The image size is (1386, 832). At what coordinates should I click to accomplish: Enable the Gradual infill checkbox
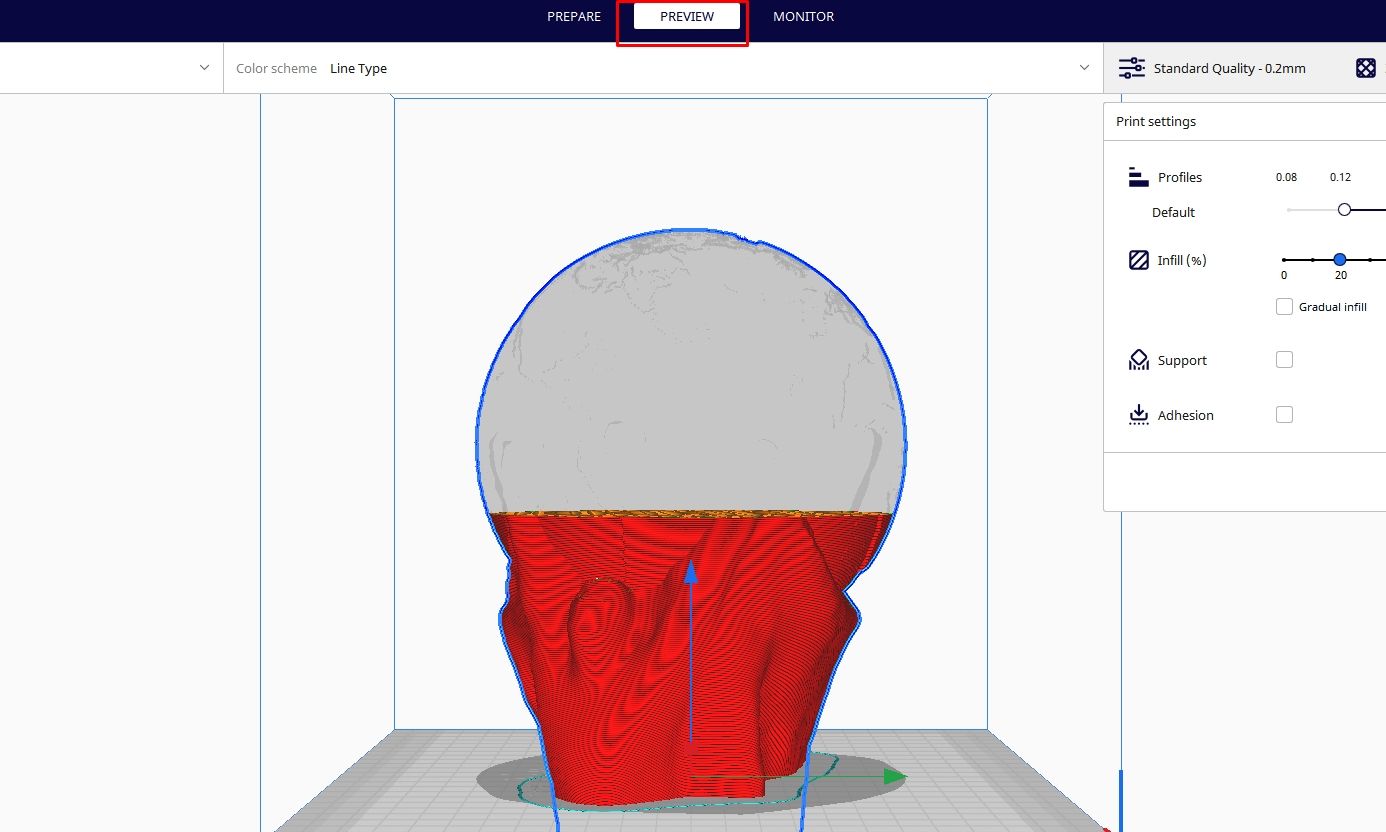(x=1284, y=306)
